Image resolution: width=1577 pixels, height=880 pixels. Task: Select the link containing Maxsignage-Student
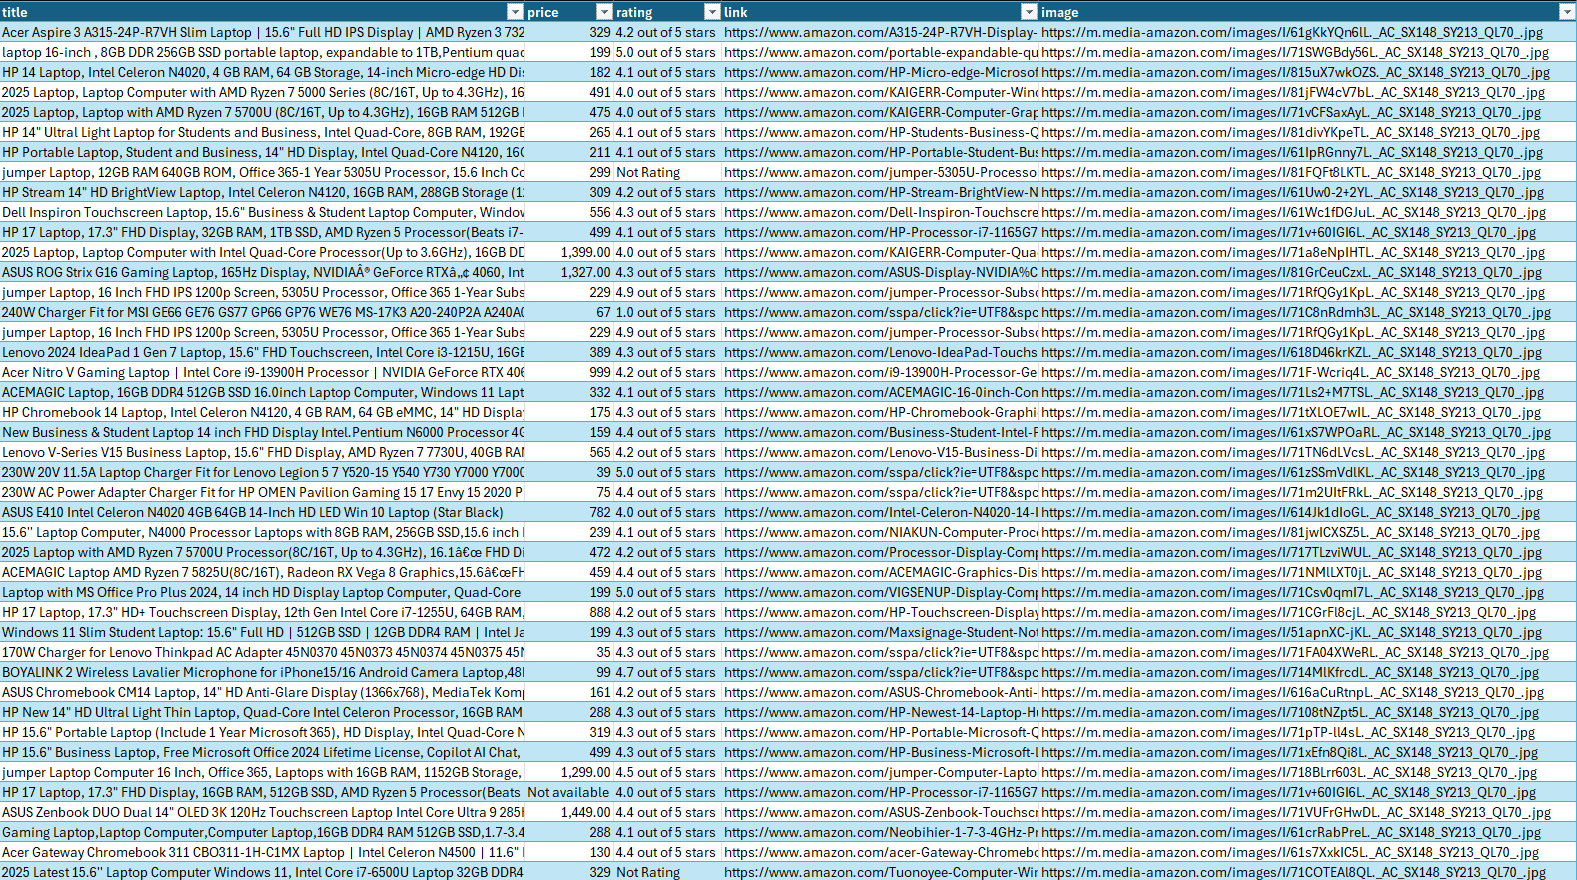pos(881,632)
